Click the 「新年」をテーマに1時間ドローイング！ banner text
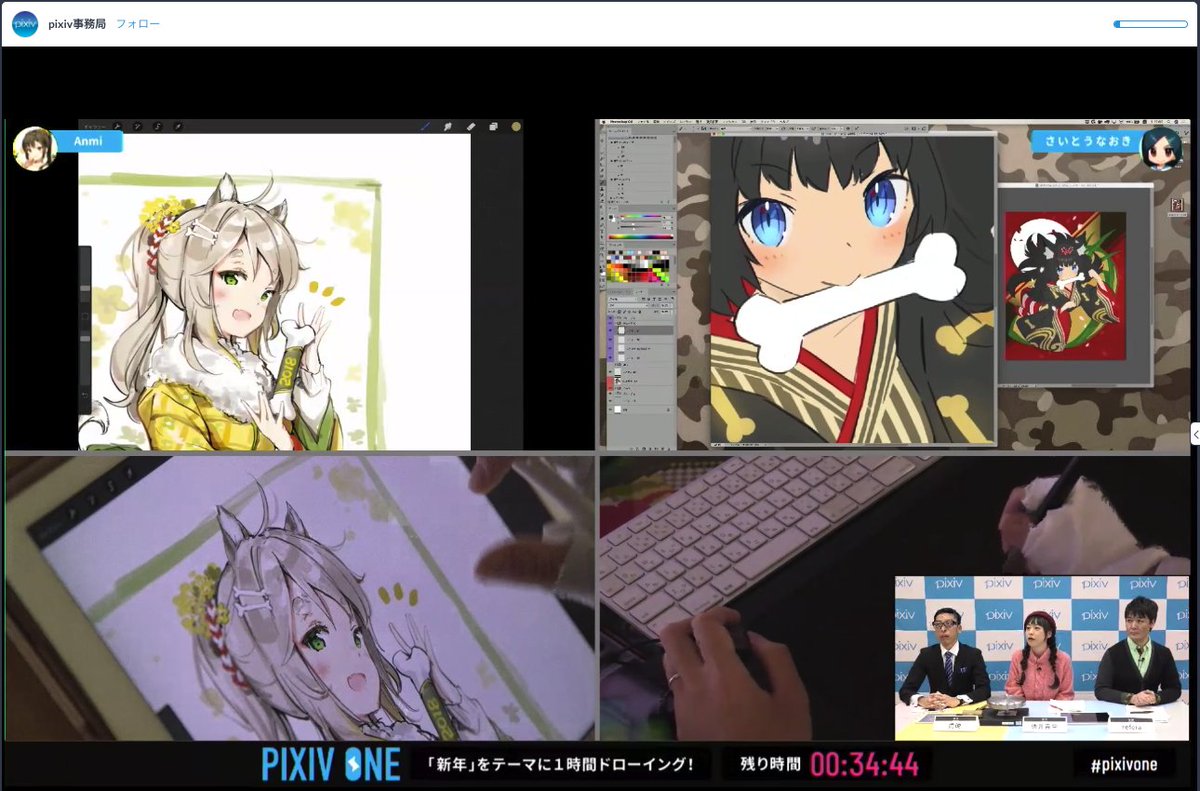Viewport: 1200px width, 791px height. pyautogui.click(x=560, y=765)
